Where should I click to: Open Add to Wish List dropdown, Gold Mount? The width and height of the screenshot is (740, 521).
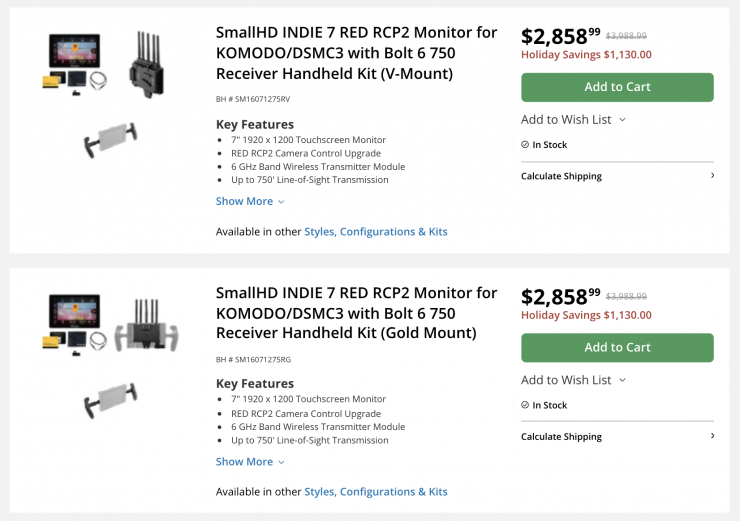573,379
